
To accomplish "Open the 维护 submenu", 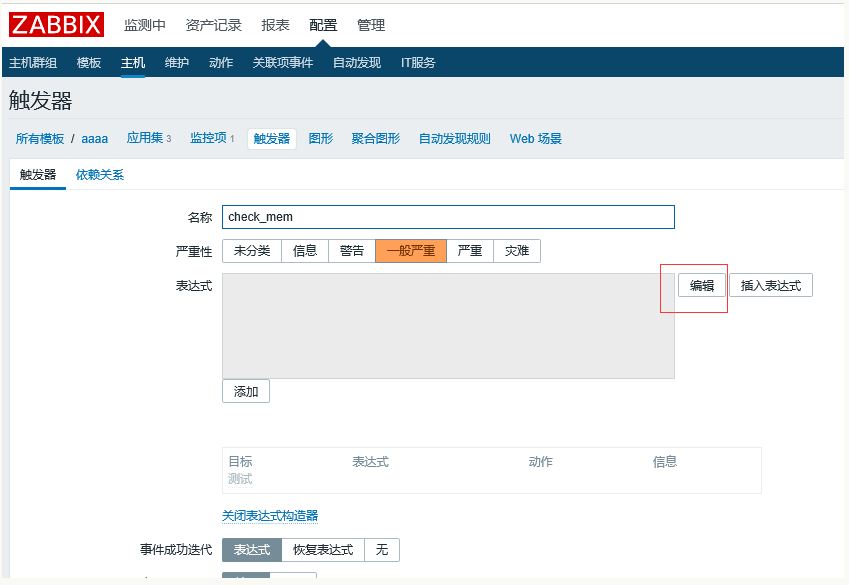I will point(177,63).
